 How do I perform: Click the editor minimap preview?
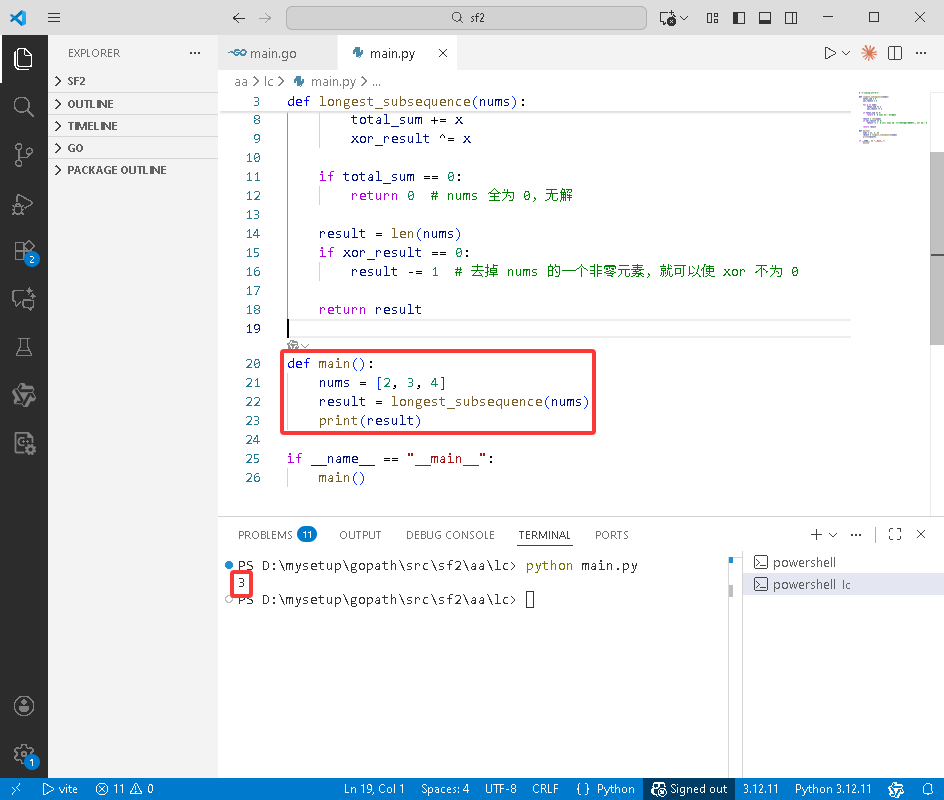[x=892, y=117]
